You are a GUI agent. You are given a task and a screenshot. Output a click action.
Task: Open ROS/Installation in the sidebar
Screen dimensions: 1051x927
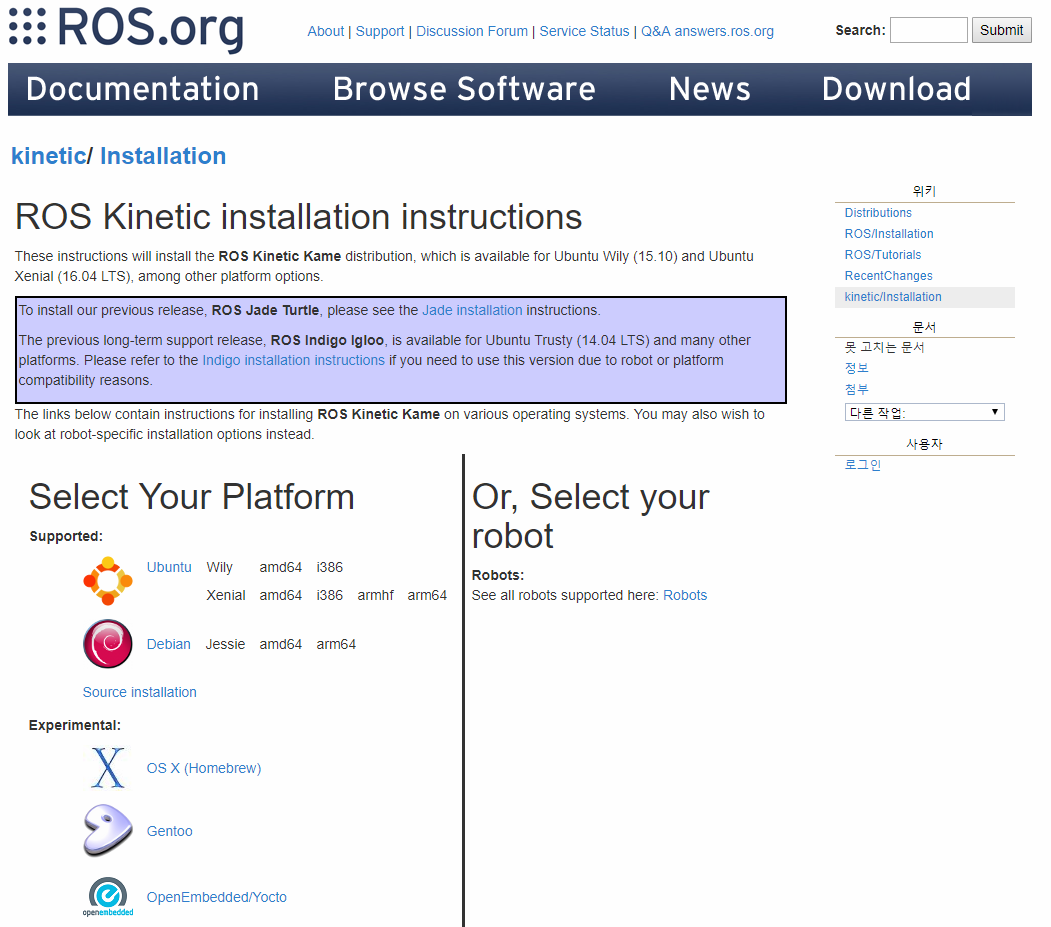(889, 234)
